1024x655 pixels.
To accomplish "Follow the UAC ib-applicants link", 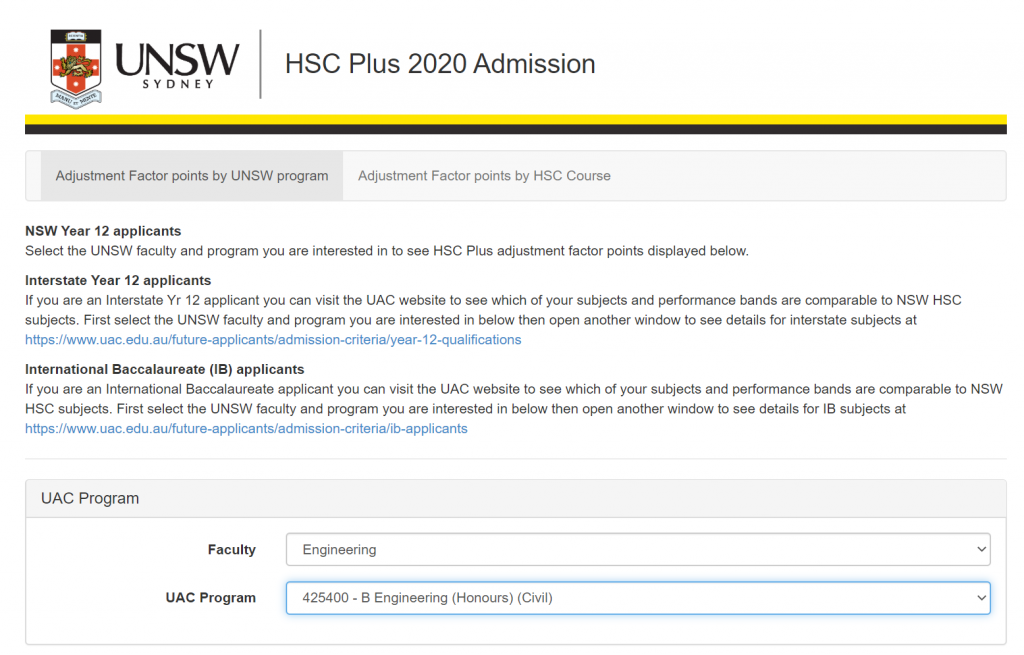I will point(246,429).
